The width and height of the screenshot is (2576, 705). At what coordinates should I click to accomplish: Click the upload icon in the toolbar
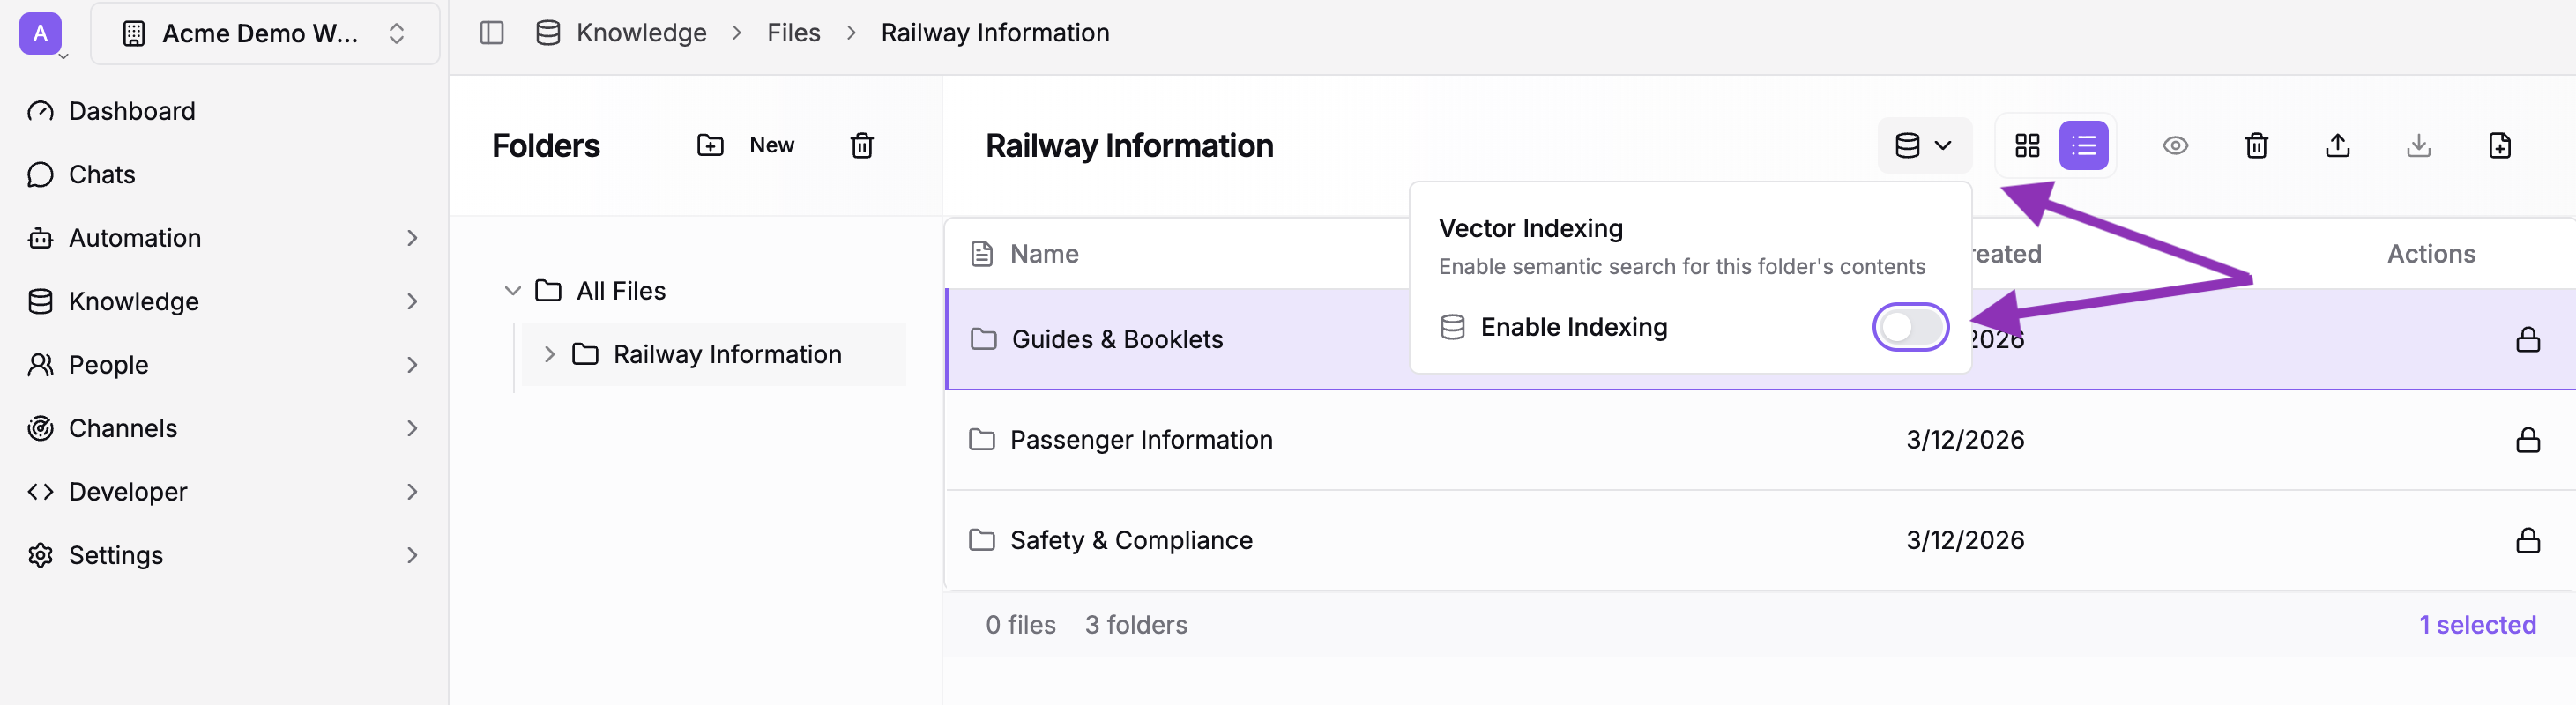click(x=2338, y=145)
